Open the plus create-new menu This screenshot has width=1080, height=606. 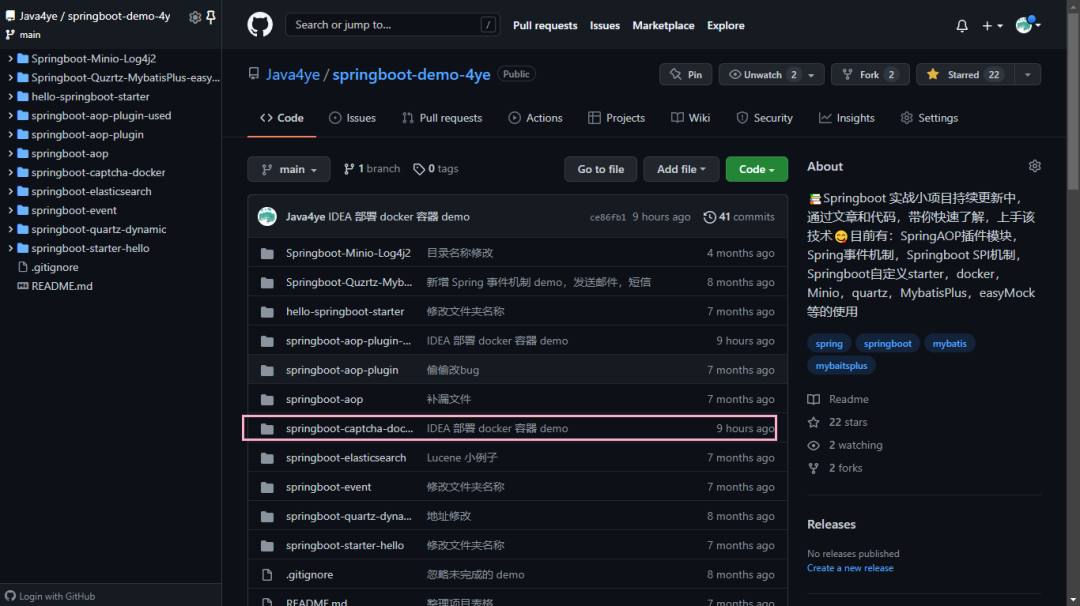tap(992, 25)
